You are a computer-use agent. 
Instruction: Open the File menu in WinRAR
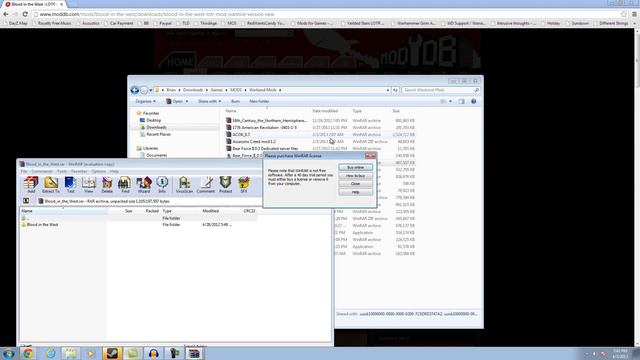pyautogui.click(x=24, y=171)
